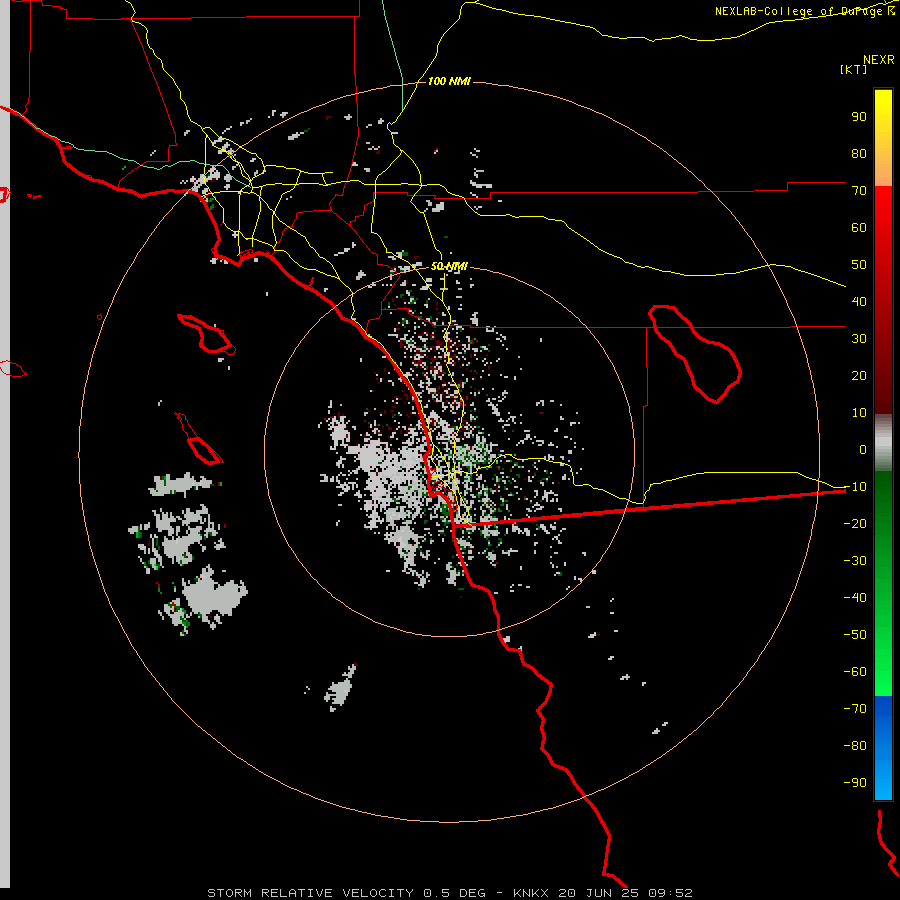This screenshot has width=900, height=900.
Task: Select the 20 value on the velocity scale
Action: (859, 375)
